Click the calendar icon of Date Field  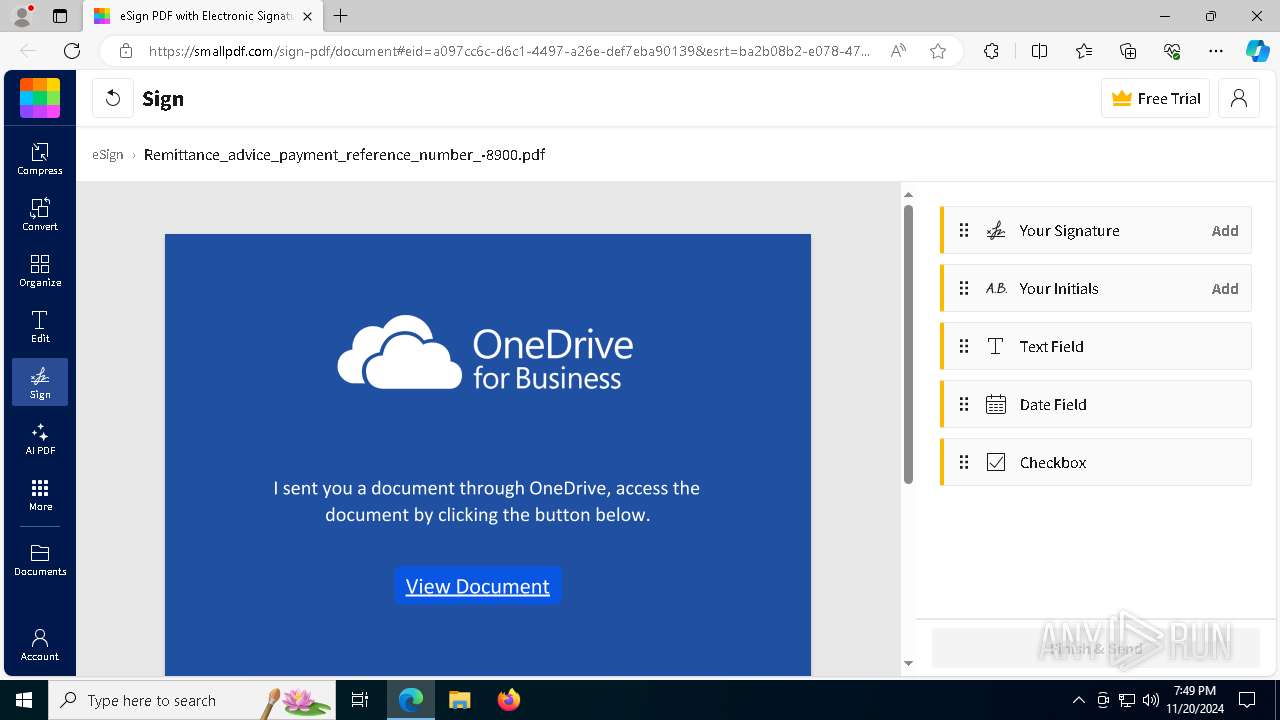click(996, 405)
